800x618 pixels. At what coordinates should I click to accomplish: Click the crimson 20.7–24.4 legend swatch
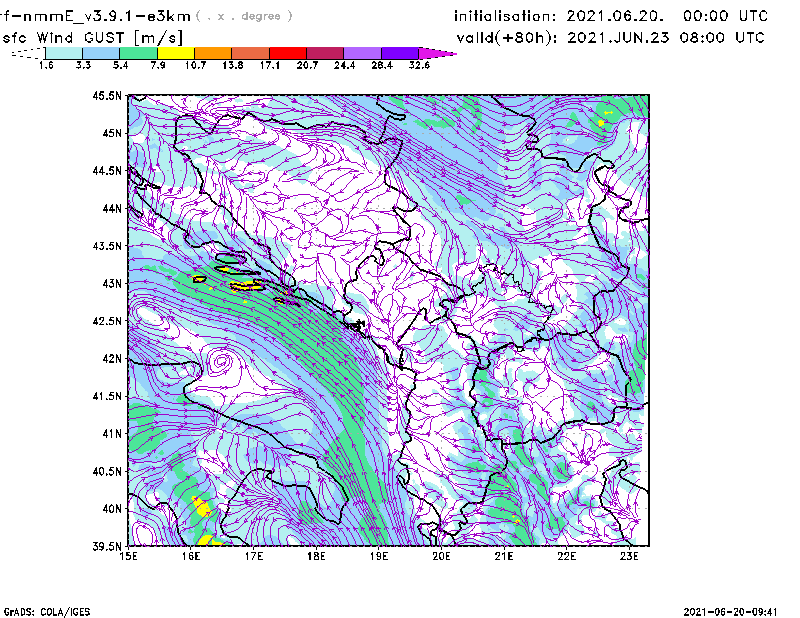click(x=325, y=53)
